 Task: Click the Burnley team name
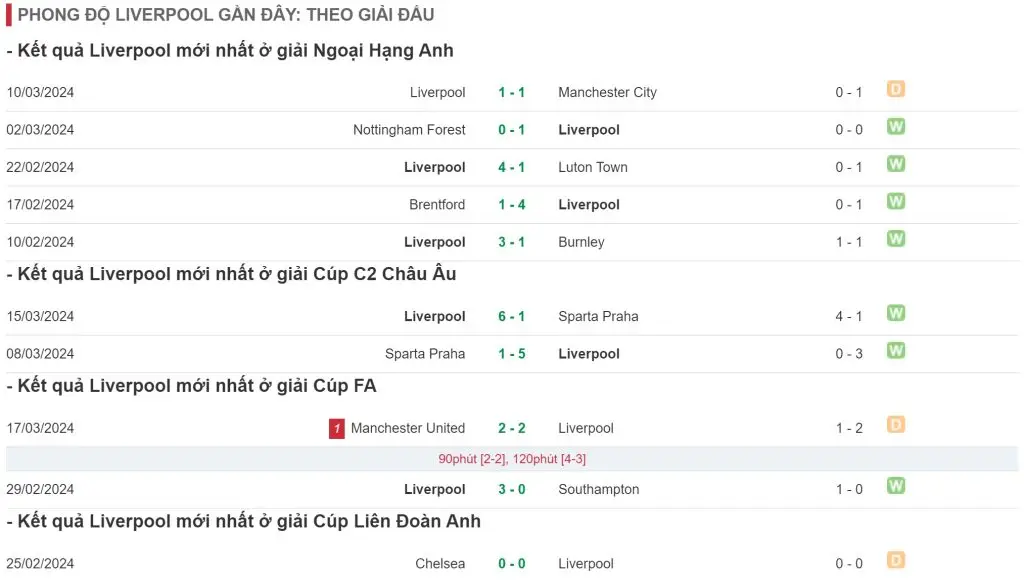(x=581, y=242)
